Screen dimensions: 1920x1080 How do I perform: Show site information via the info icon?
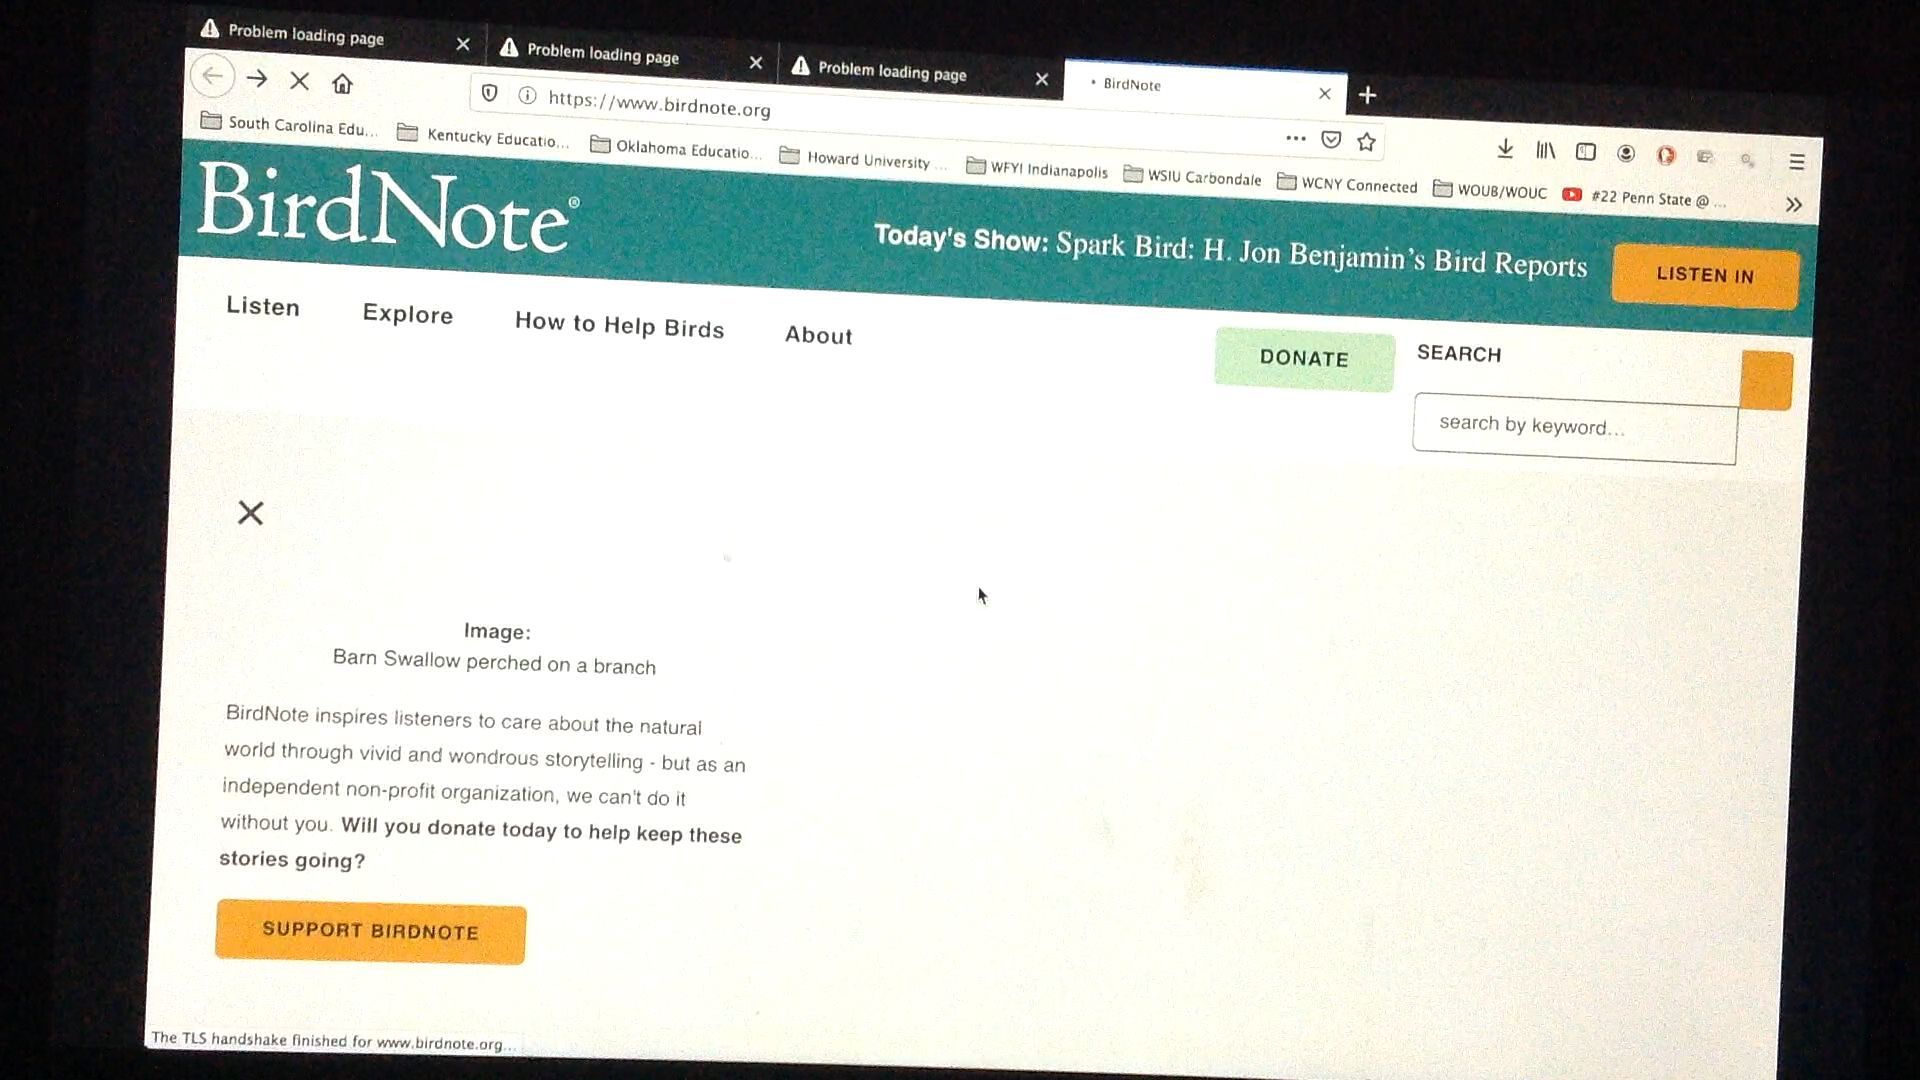pyautogui.click(x=527, y=95)
